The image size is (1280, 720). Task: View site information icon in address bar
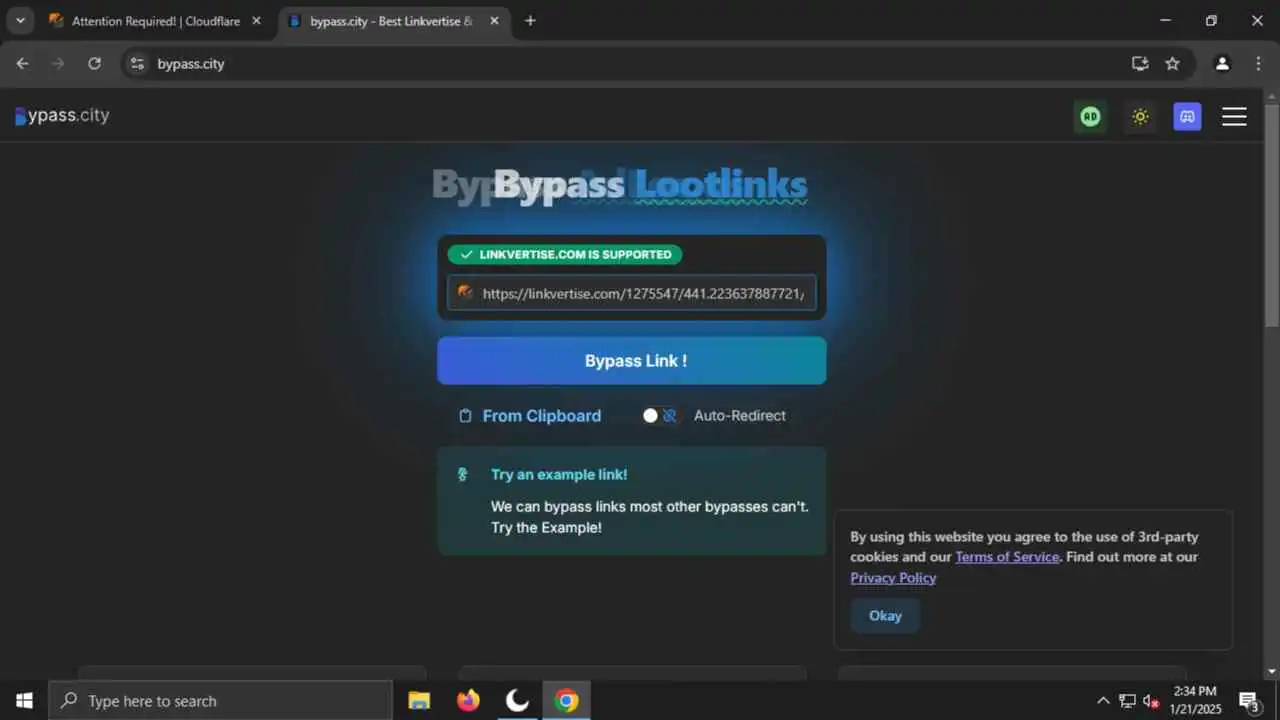(x=138, y=63)
